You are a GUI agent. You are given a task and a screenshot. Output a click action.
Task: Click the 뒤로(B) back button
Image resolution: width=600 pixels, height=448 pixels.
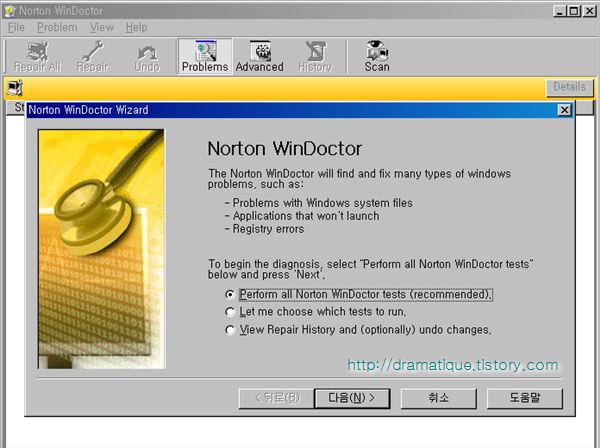tap(276, 398)
